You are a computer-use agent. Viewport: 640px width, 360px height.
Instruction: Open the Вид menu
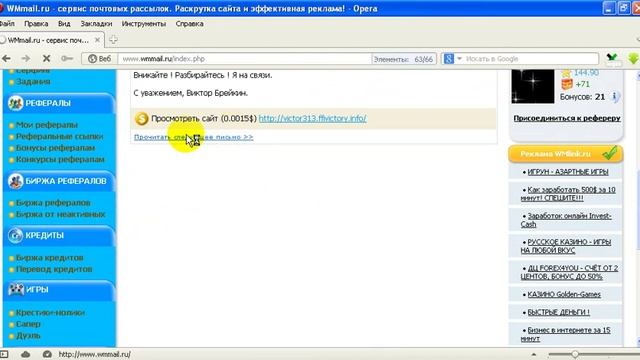[64, 24]
